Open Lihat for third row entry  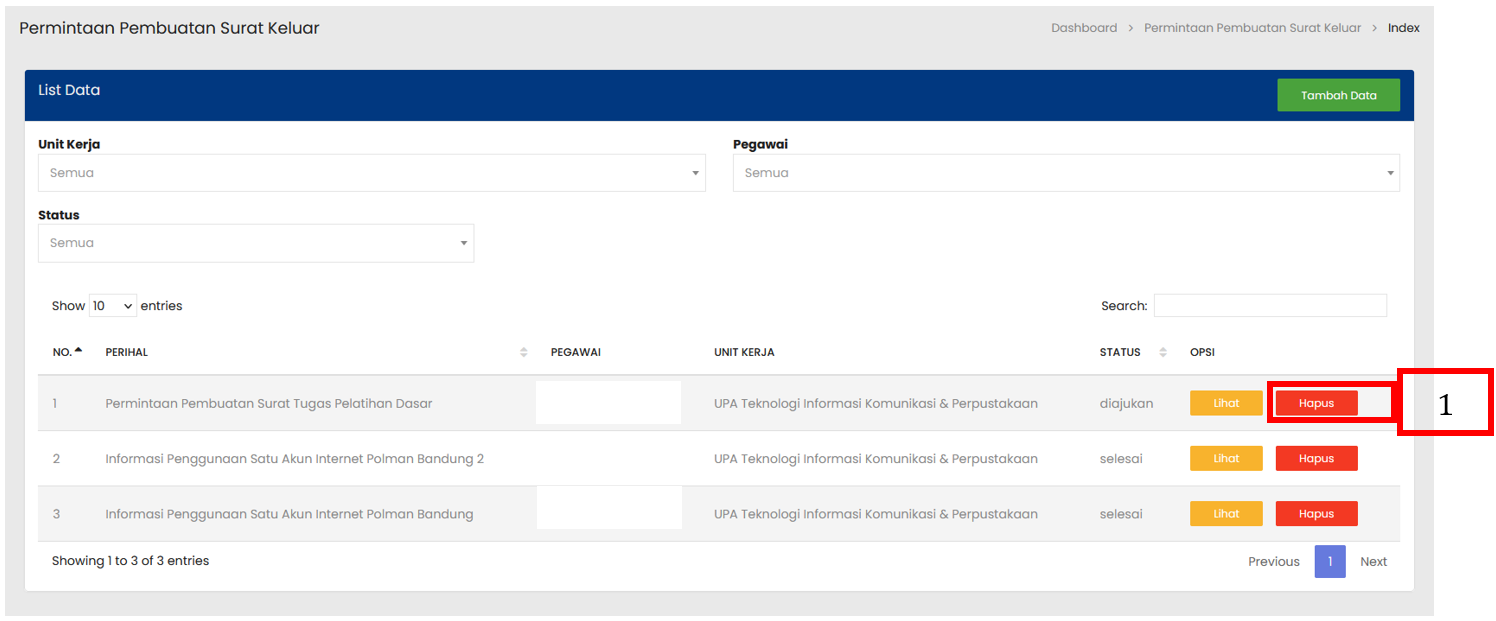1226,513
